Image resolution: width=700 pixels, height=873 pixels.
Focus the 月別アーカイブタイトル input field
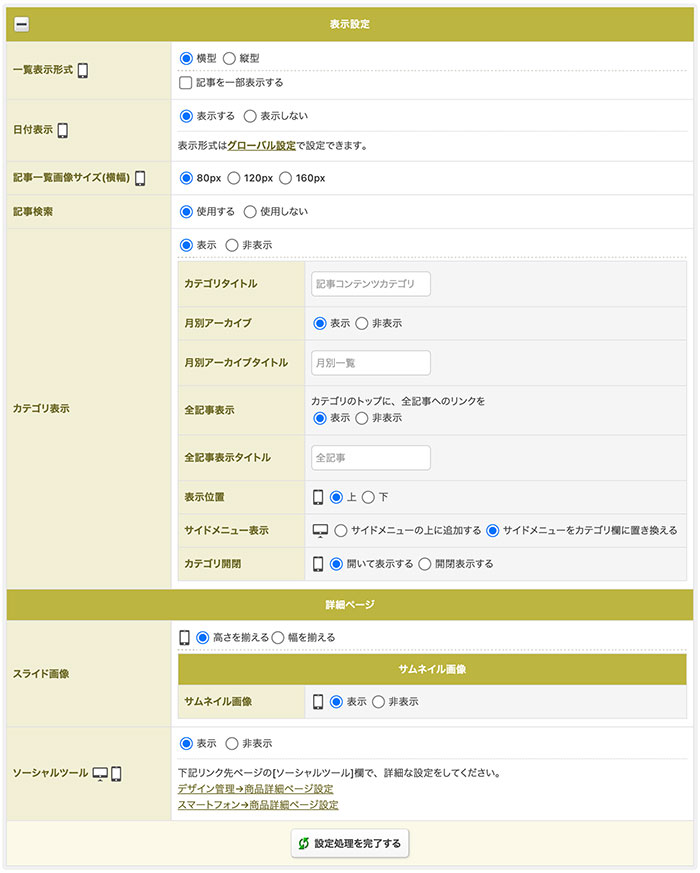370,362
